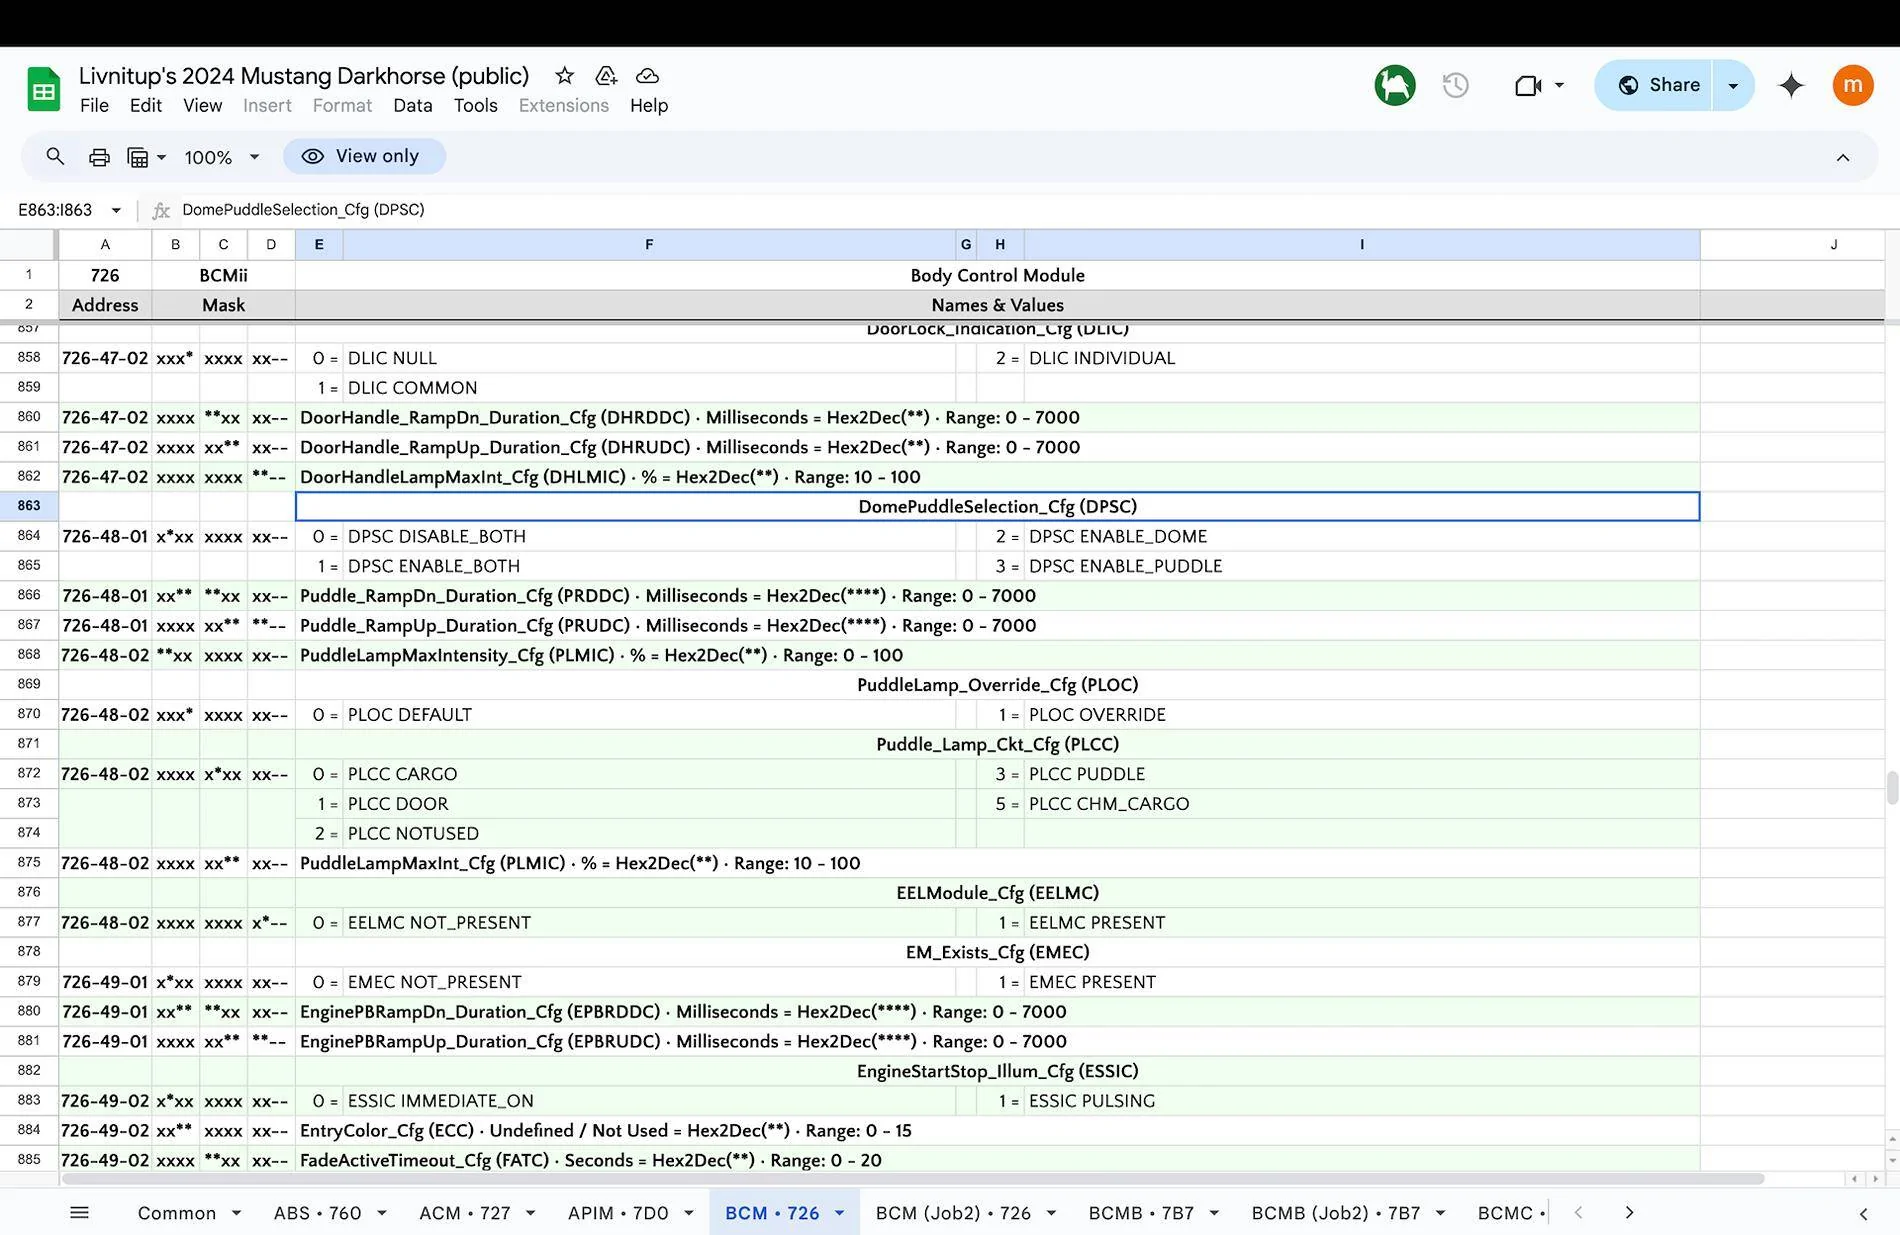Switch to the ACM • 727 tab

point(464,1213)
